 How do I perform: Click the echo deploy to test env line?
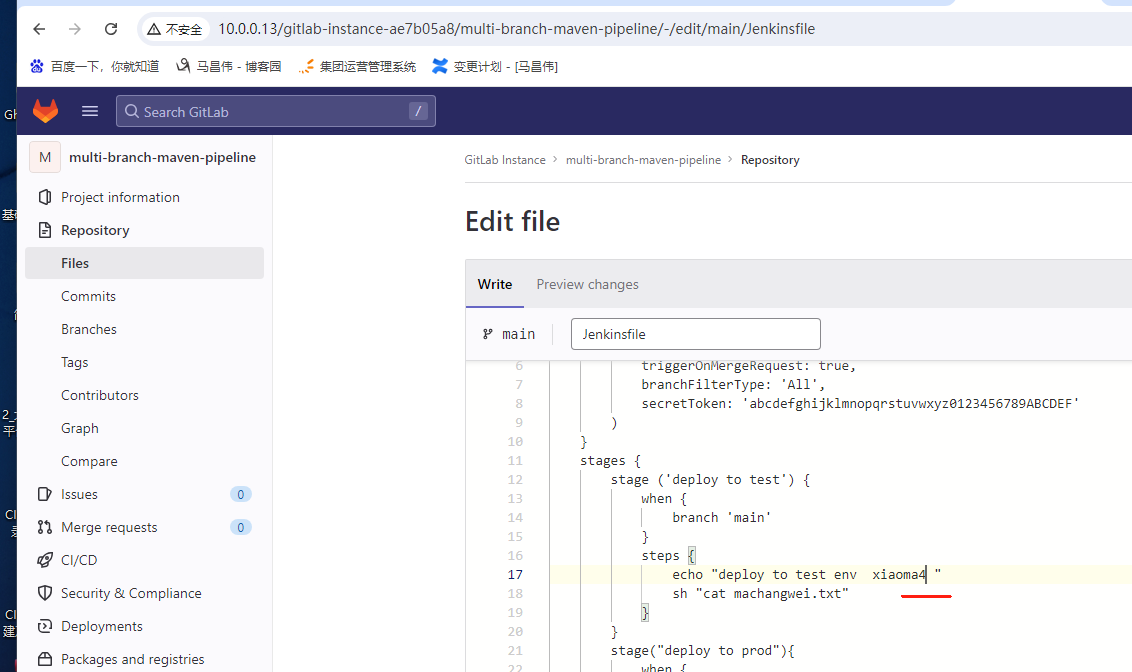[x=806, y=575]
